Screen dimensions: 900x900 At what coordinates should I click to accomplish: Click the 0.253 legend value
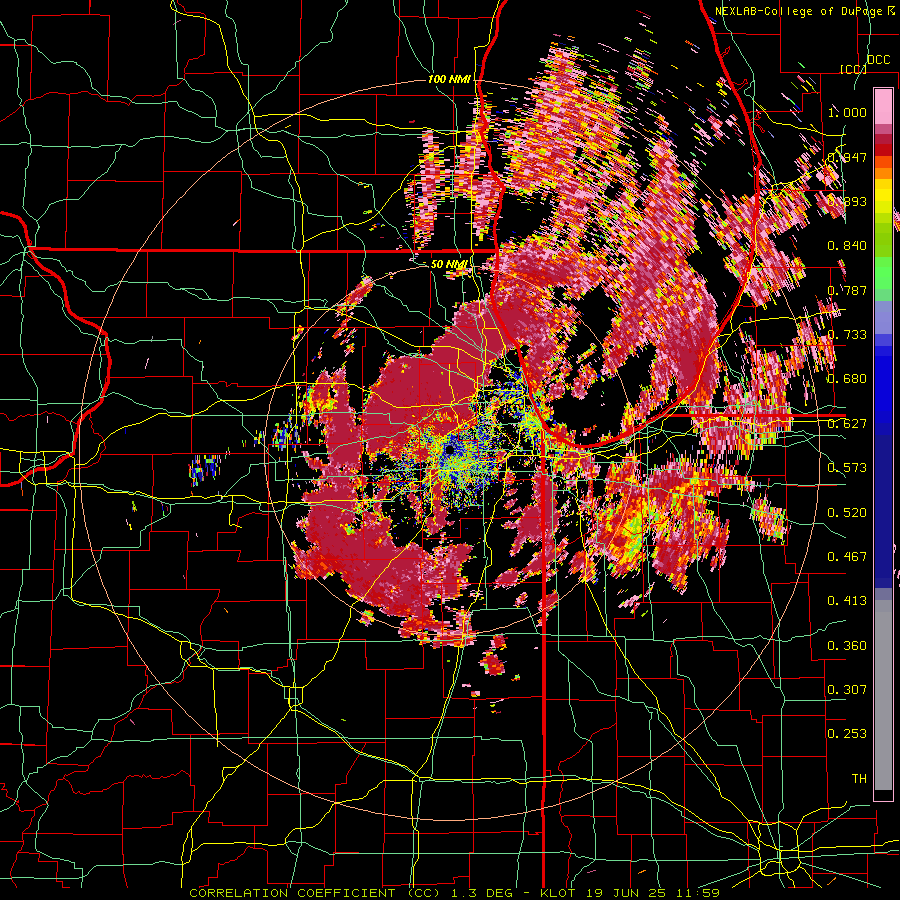(847, 734)
